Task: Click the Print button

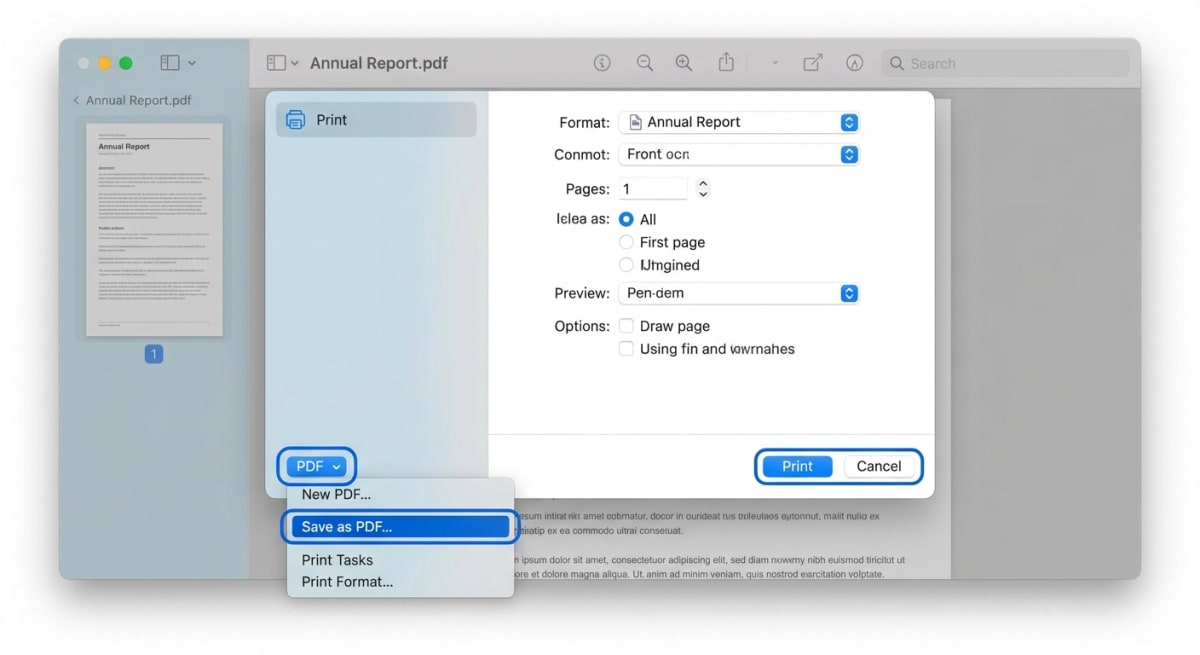Action: point(797,466)
